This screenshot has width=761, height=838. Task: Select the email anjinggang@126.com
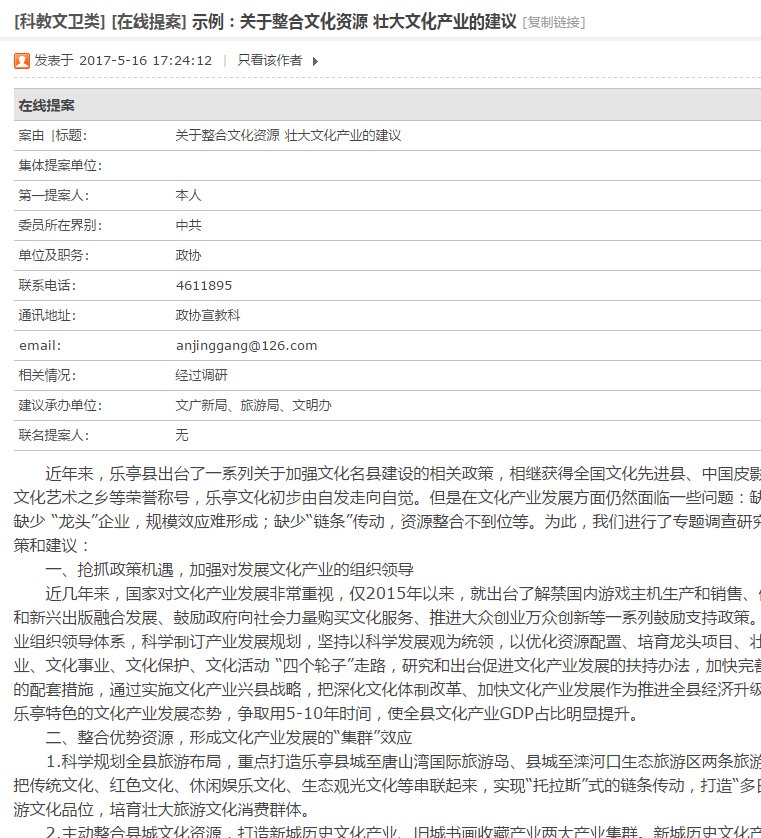coord(247,346)
